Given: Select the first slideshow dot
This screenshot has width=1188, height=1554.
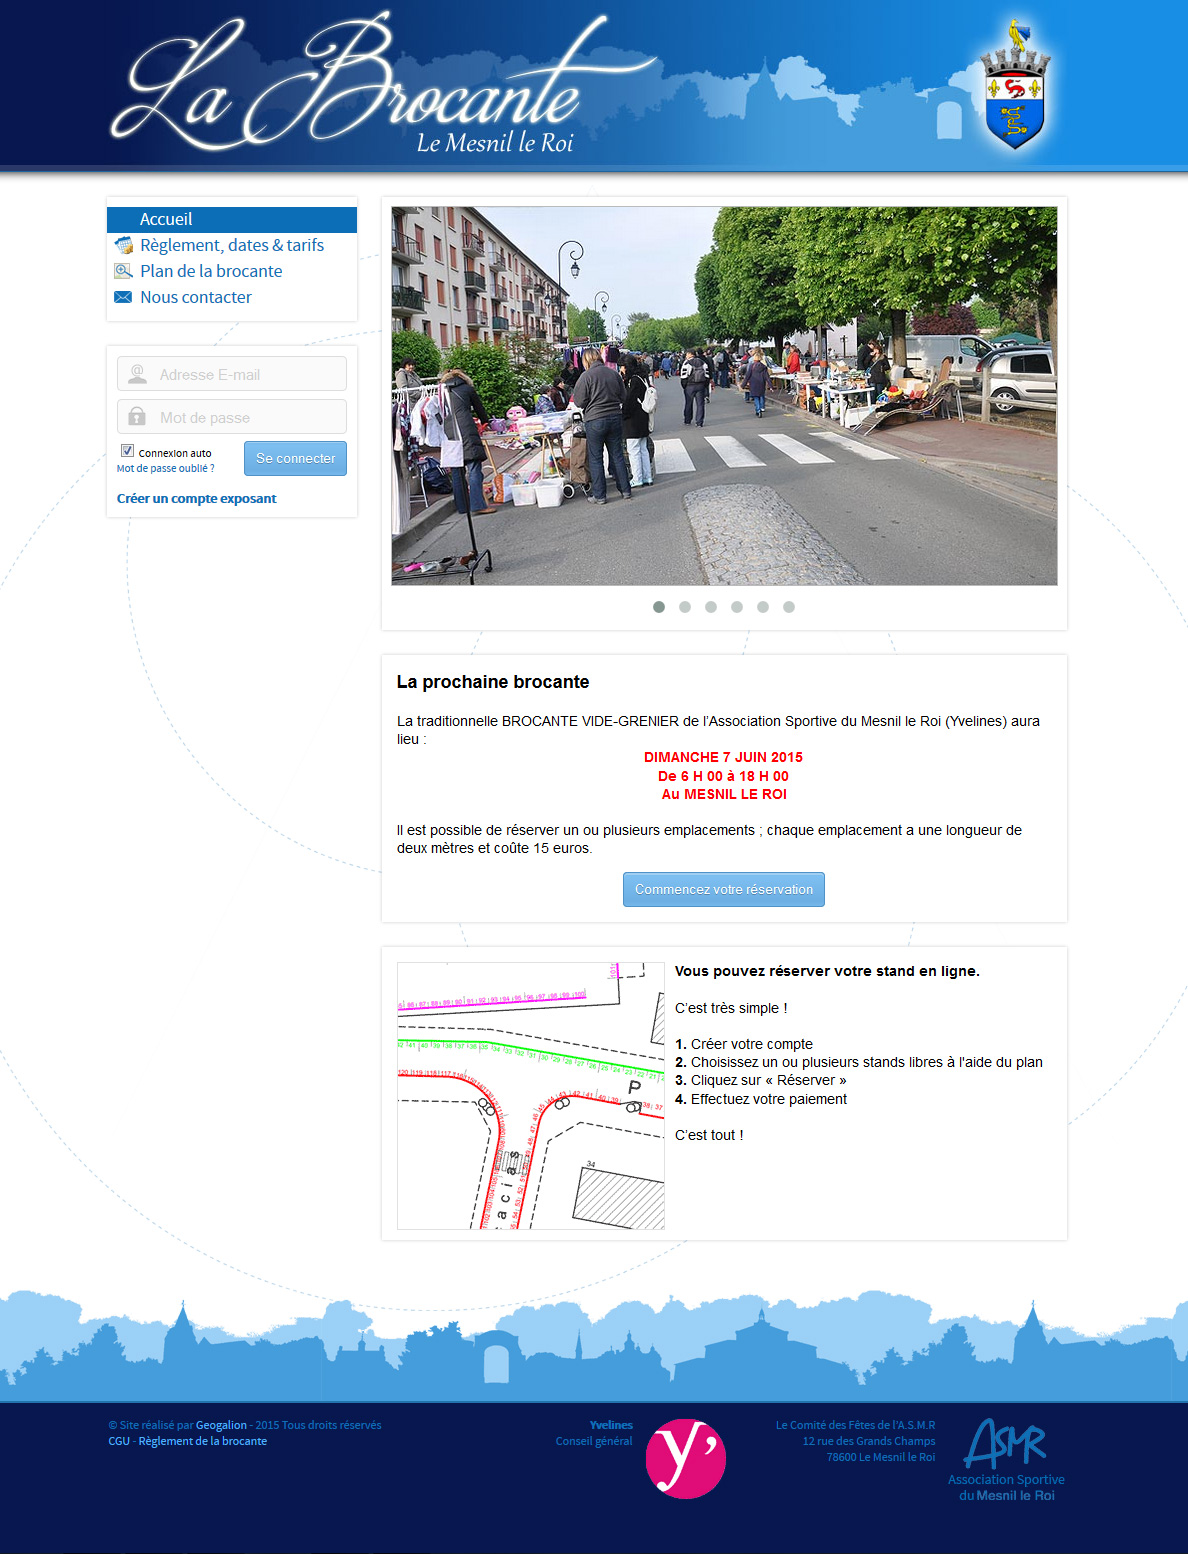Looking at the screenshot, I should click(x=659, y=607).
